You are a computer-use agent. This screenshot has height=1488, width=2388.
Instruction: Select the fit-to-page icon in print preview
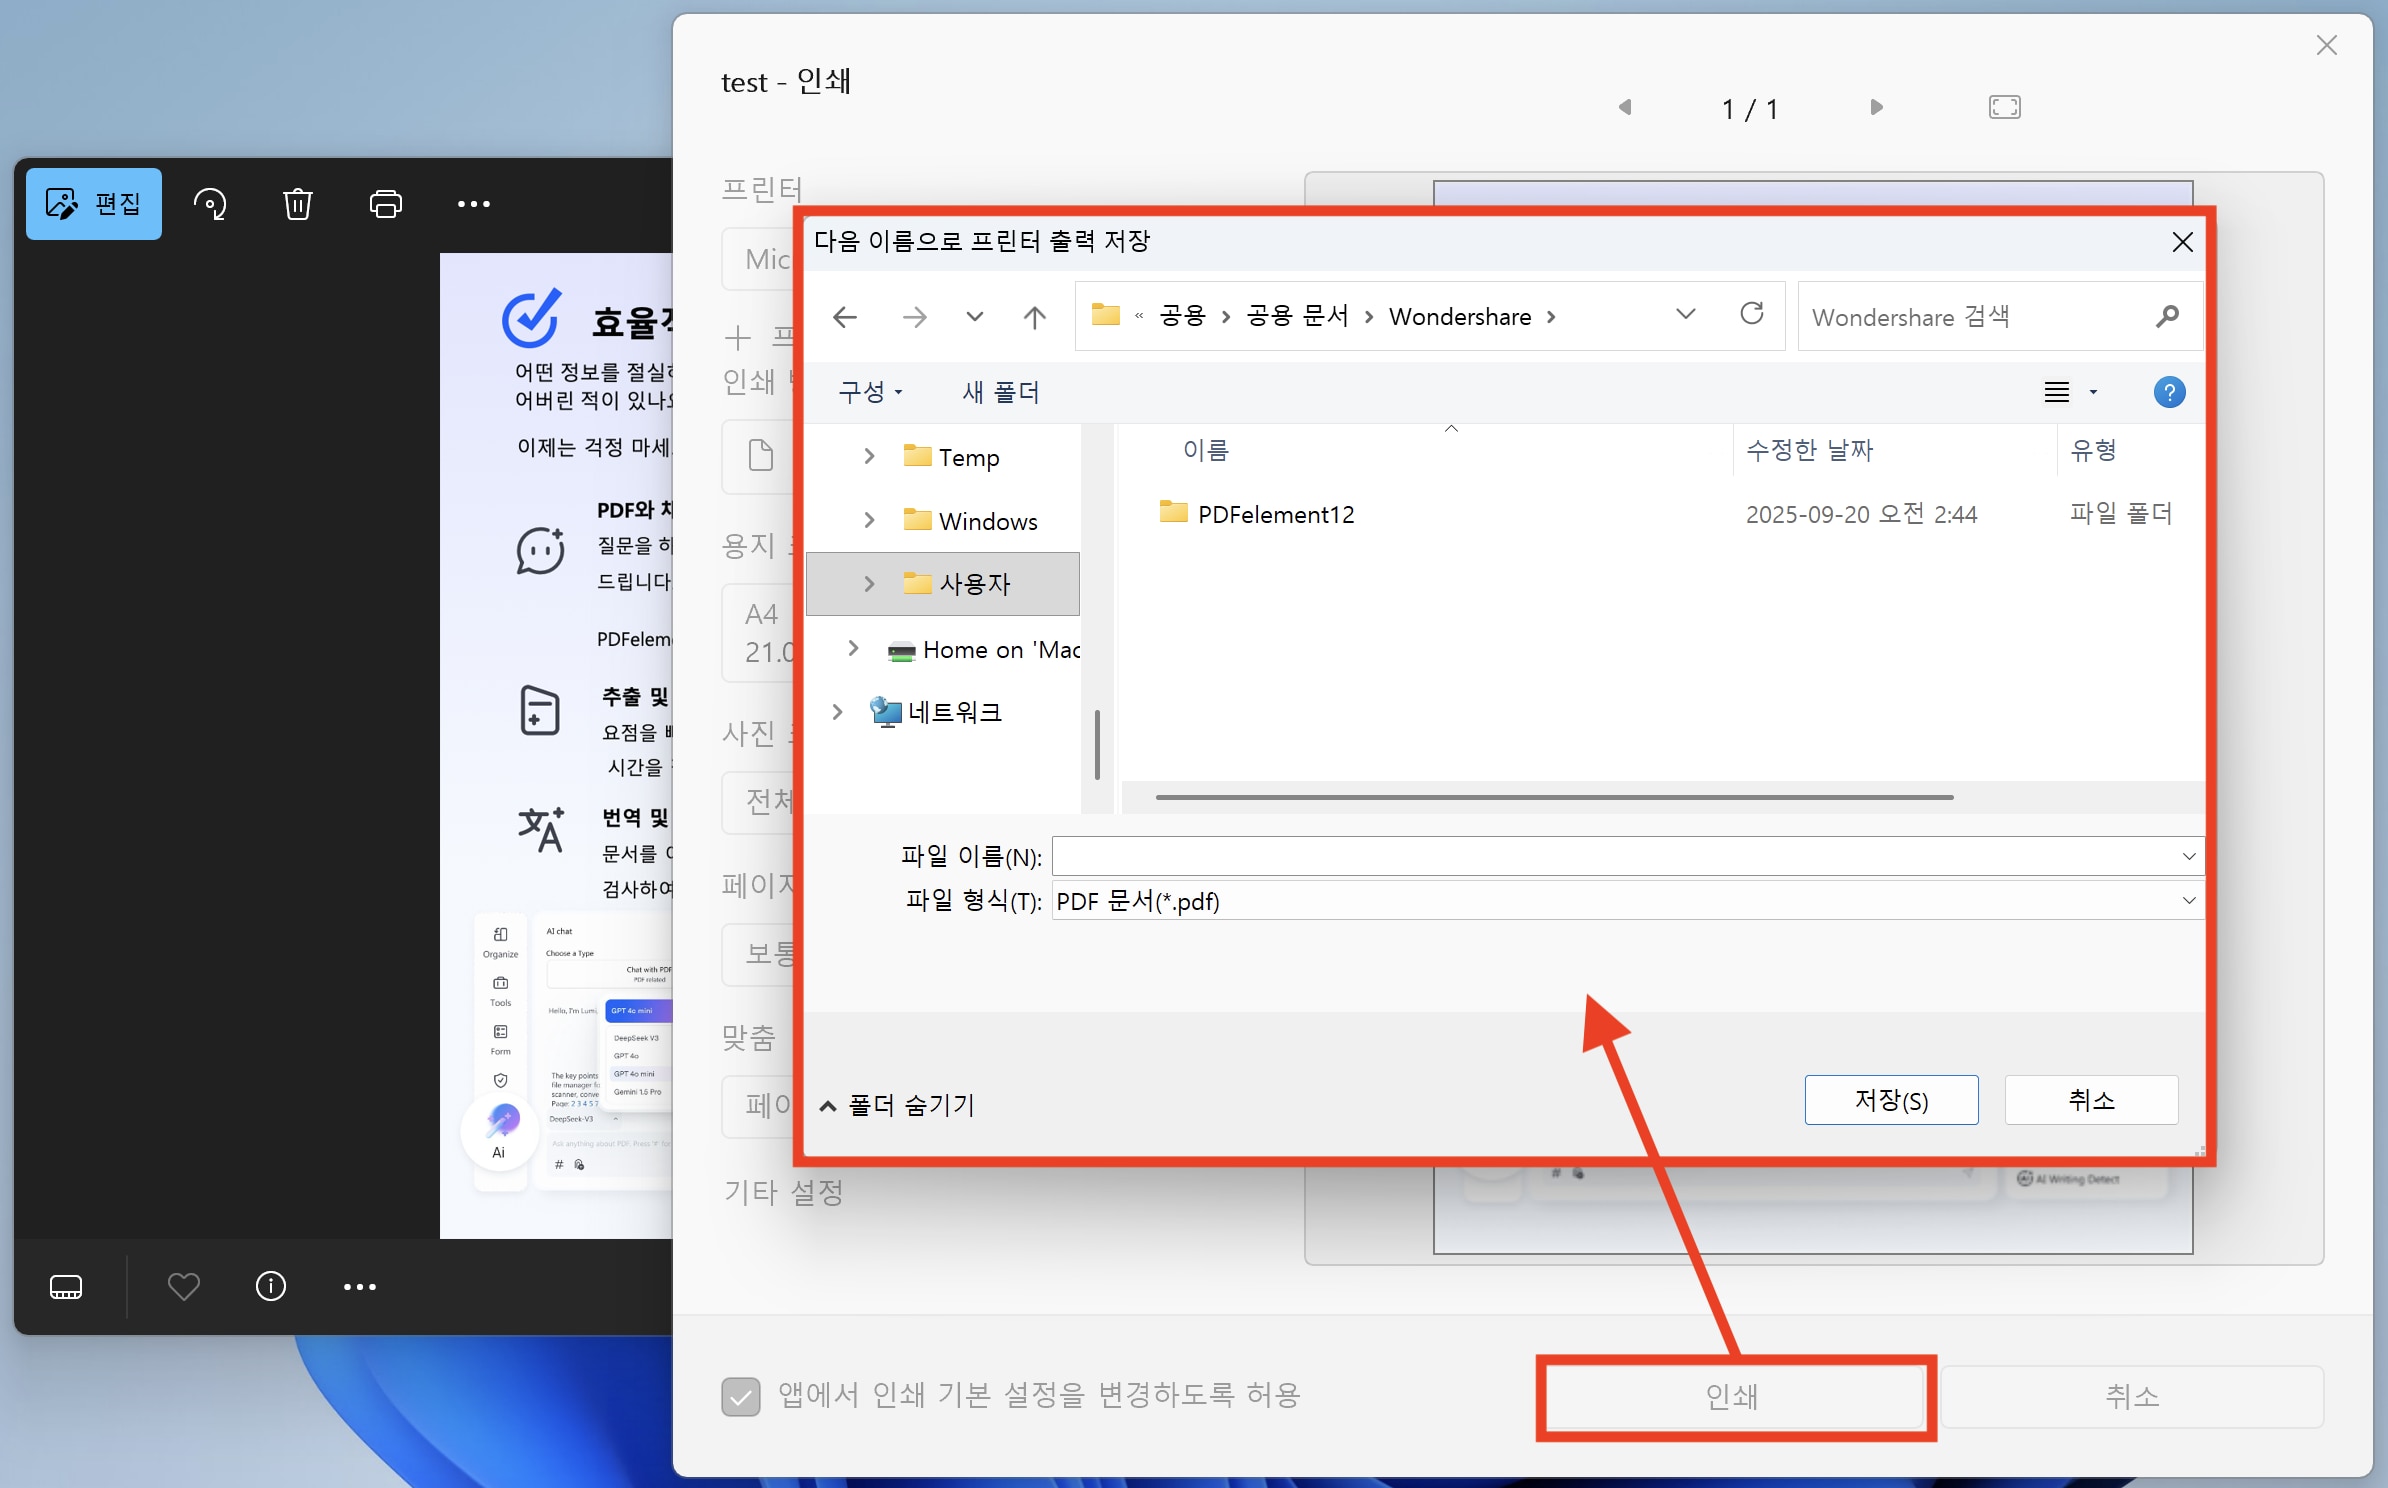[2004, 106]
